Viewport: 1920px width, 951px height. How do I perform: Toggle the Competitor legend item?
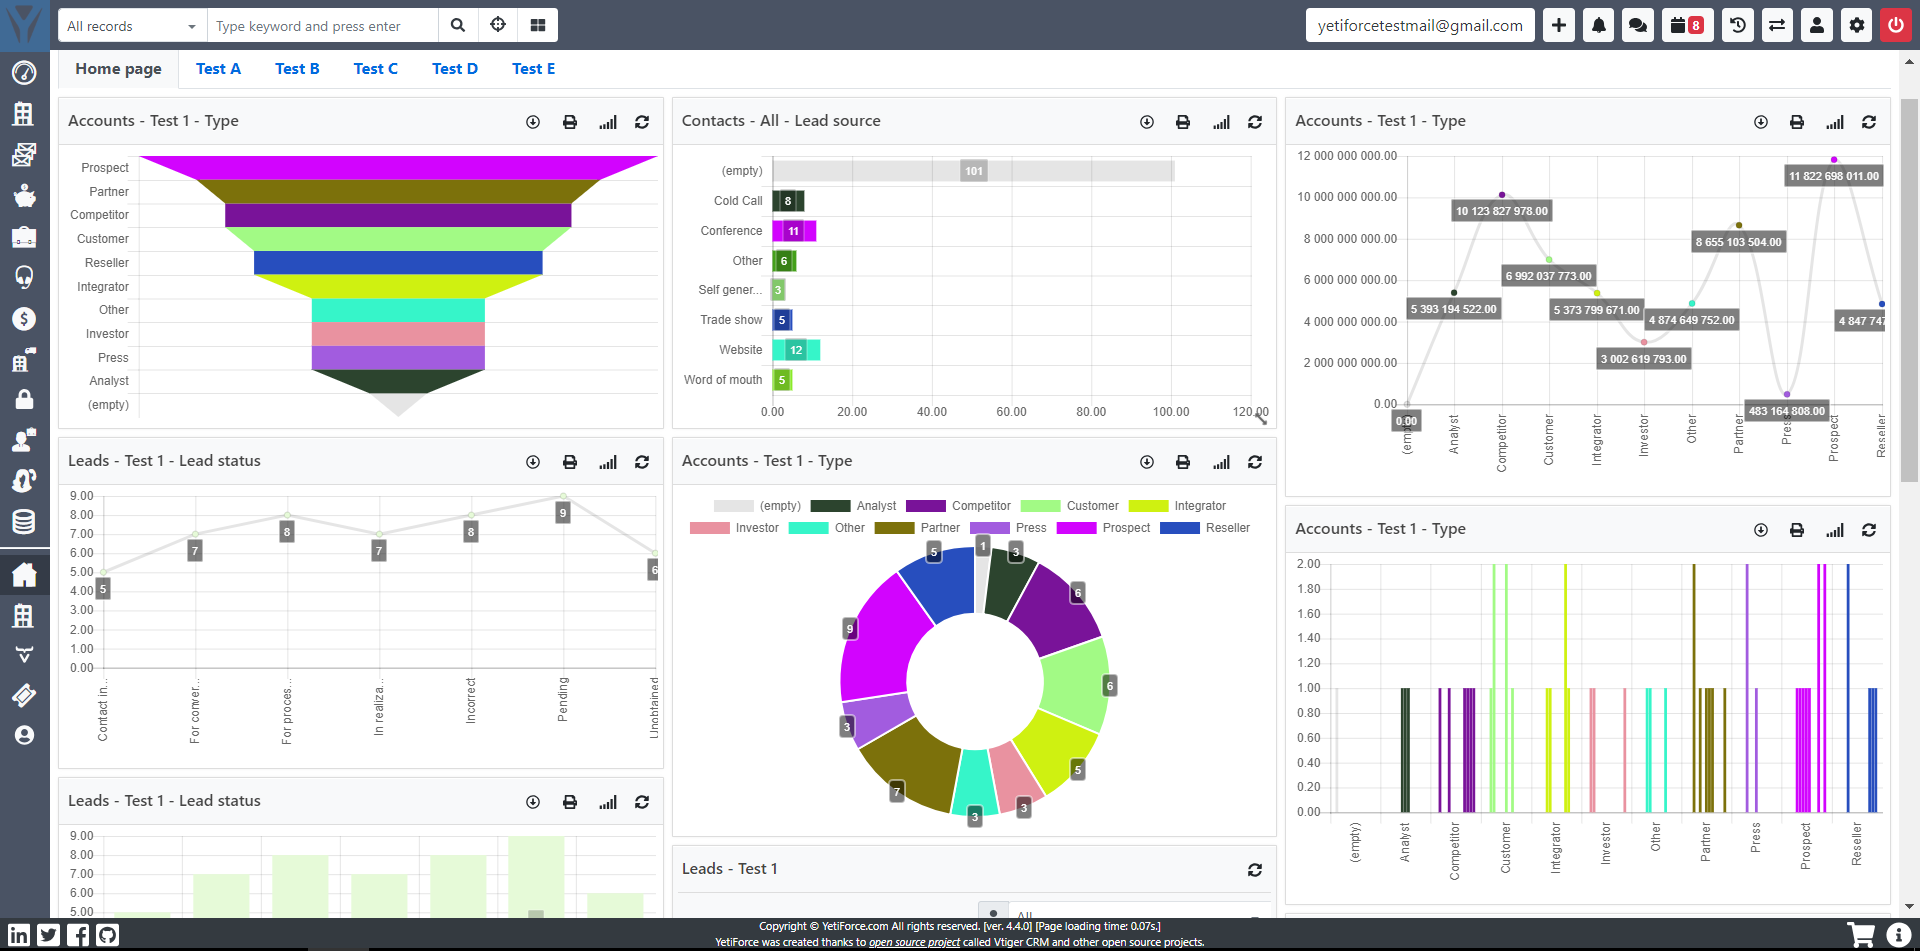pyautogui.click(x=958, y=506)
